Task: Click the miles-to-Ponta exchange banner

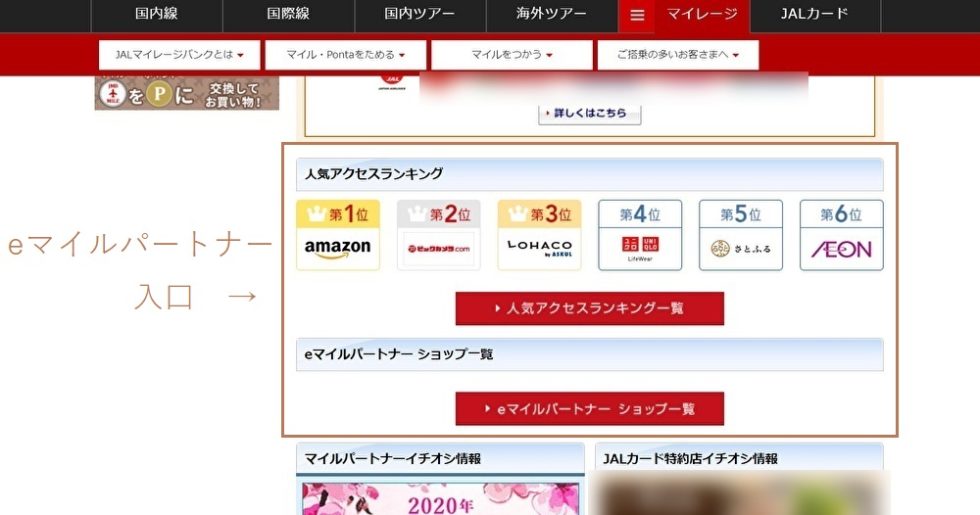Action: 187,93
